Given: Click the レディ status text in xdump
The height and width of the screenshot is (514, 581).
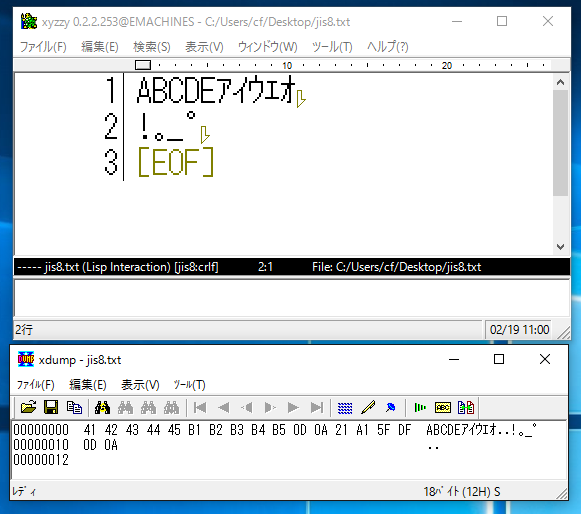Looking at the screenshot, I should 24,492.
